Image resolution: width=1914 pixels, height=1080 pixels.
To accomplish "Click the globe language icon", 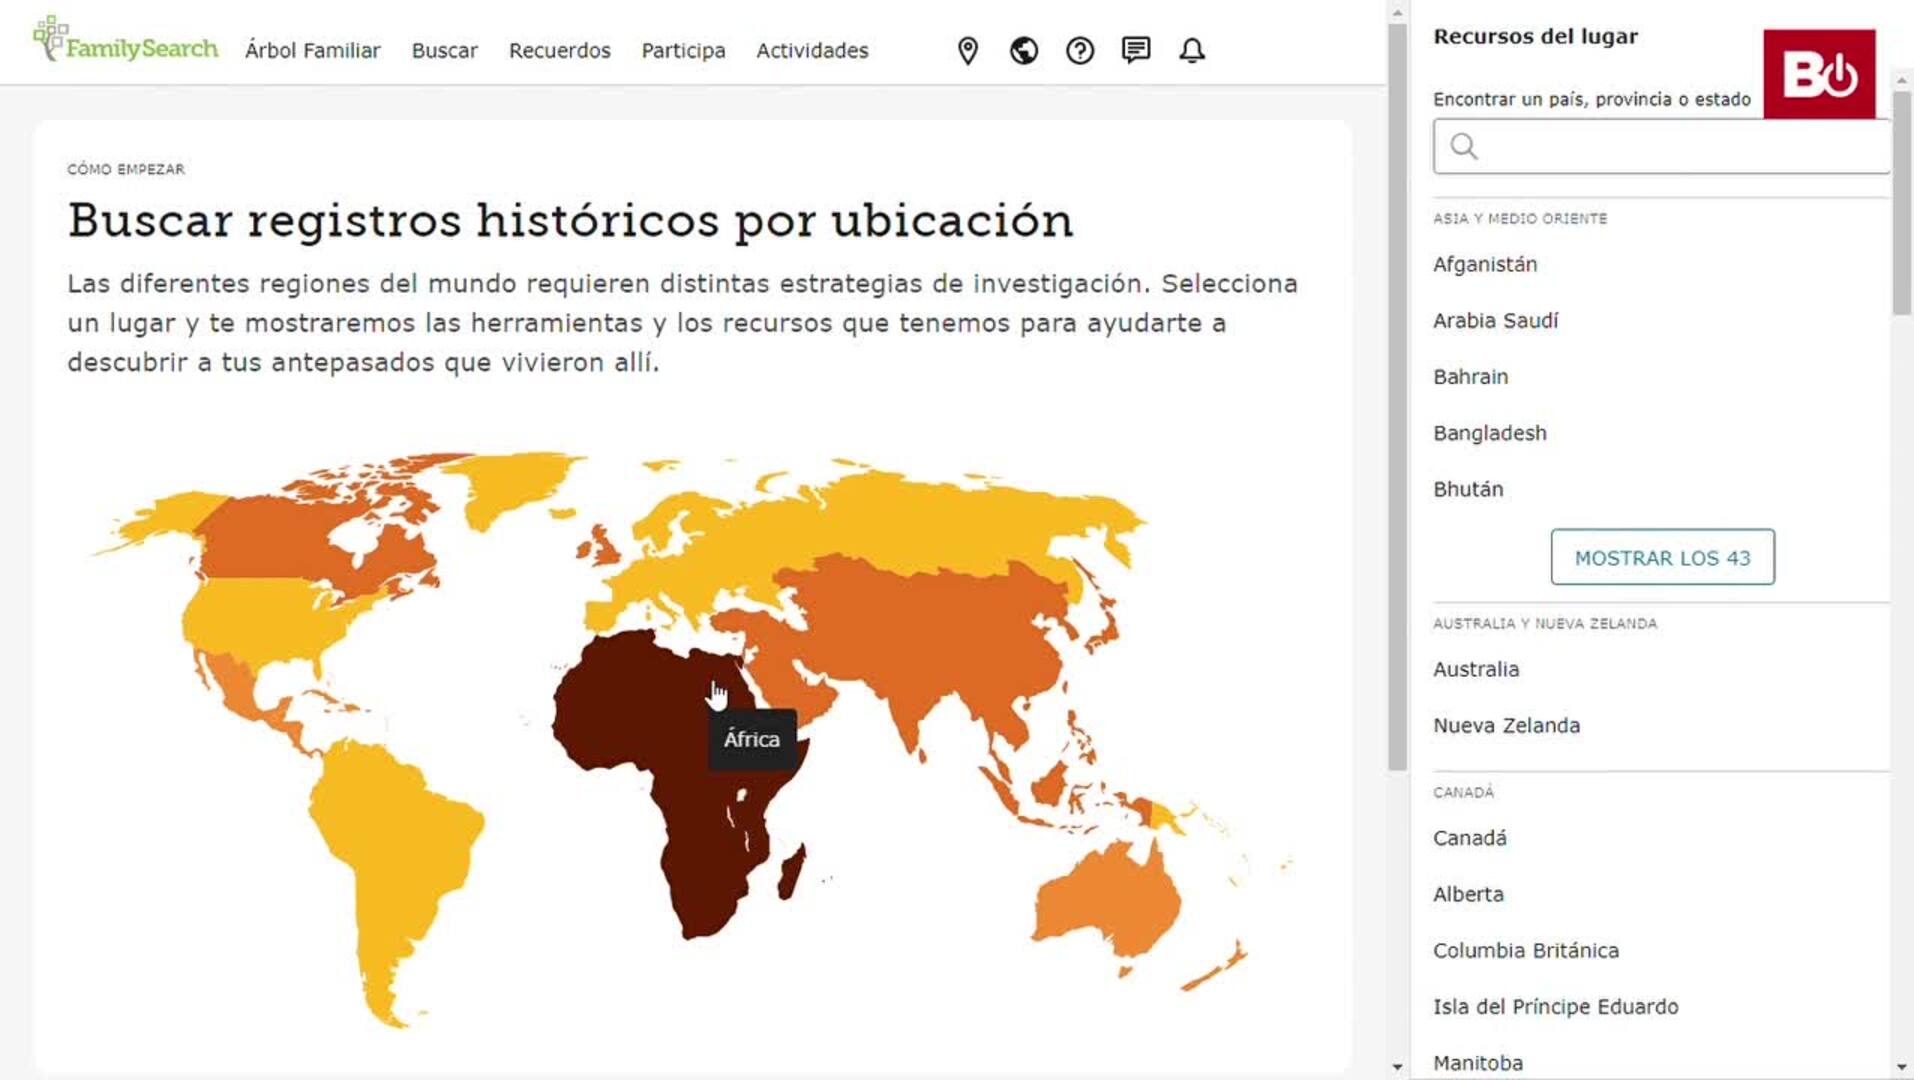I will (1023, 51).
